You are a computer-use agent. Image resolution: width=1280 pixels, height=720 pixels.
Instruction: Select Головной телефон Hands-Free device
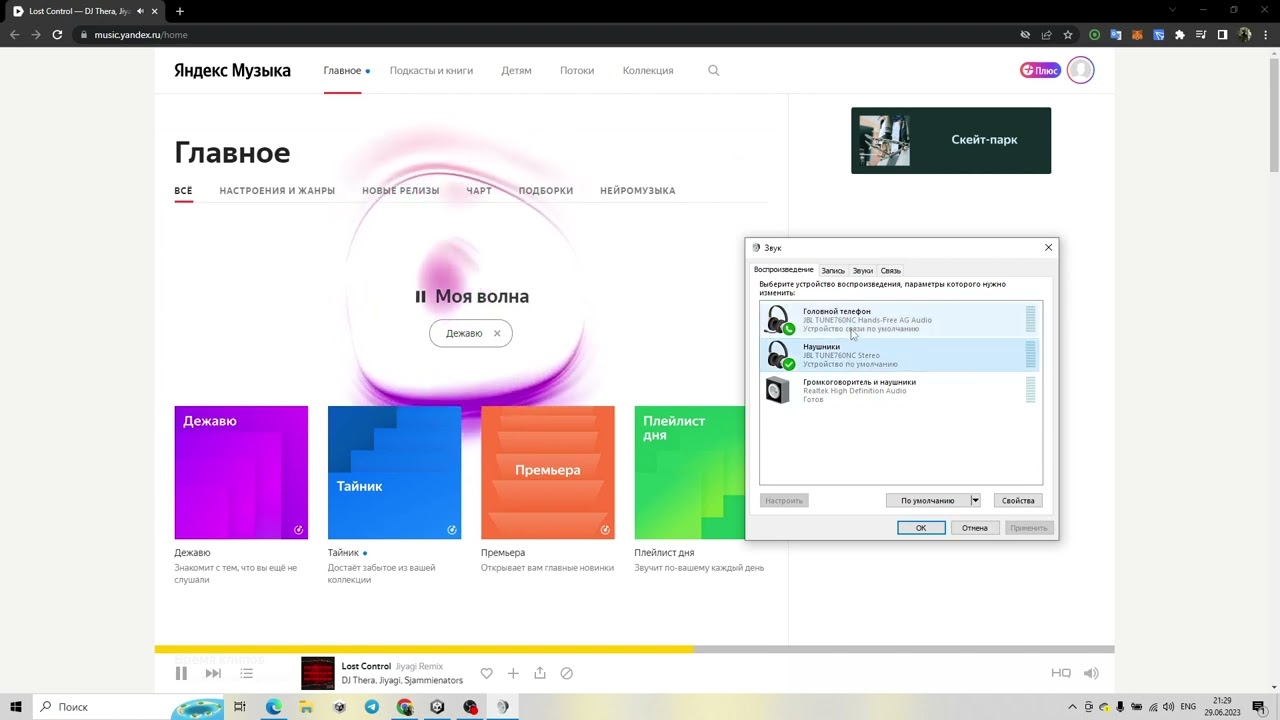coord(900,320)
